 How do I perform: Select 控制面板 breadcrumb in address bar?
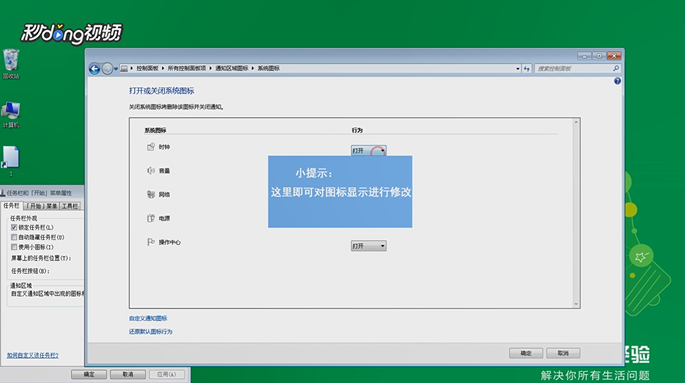(x=147, y=69)
